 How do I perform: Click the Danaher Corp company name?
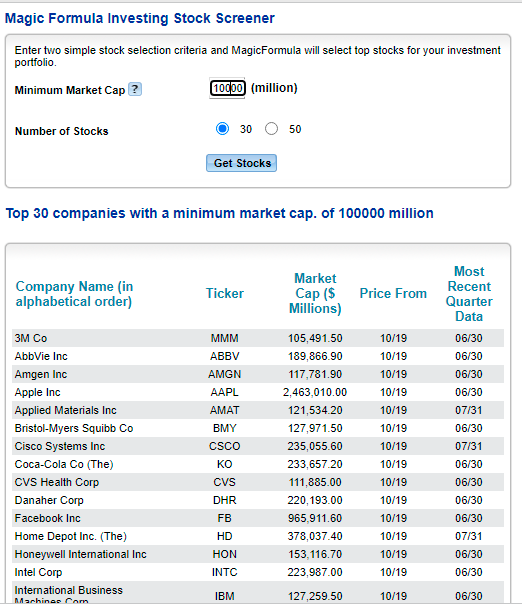49,500
